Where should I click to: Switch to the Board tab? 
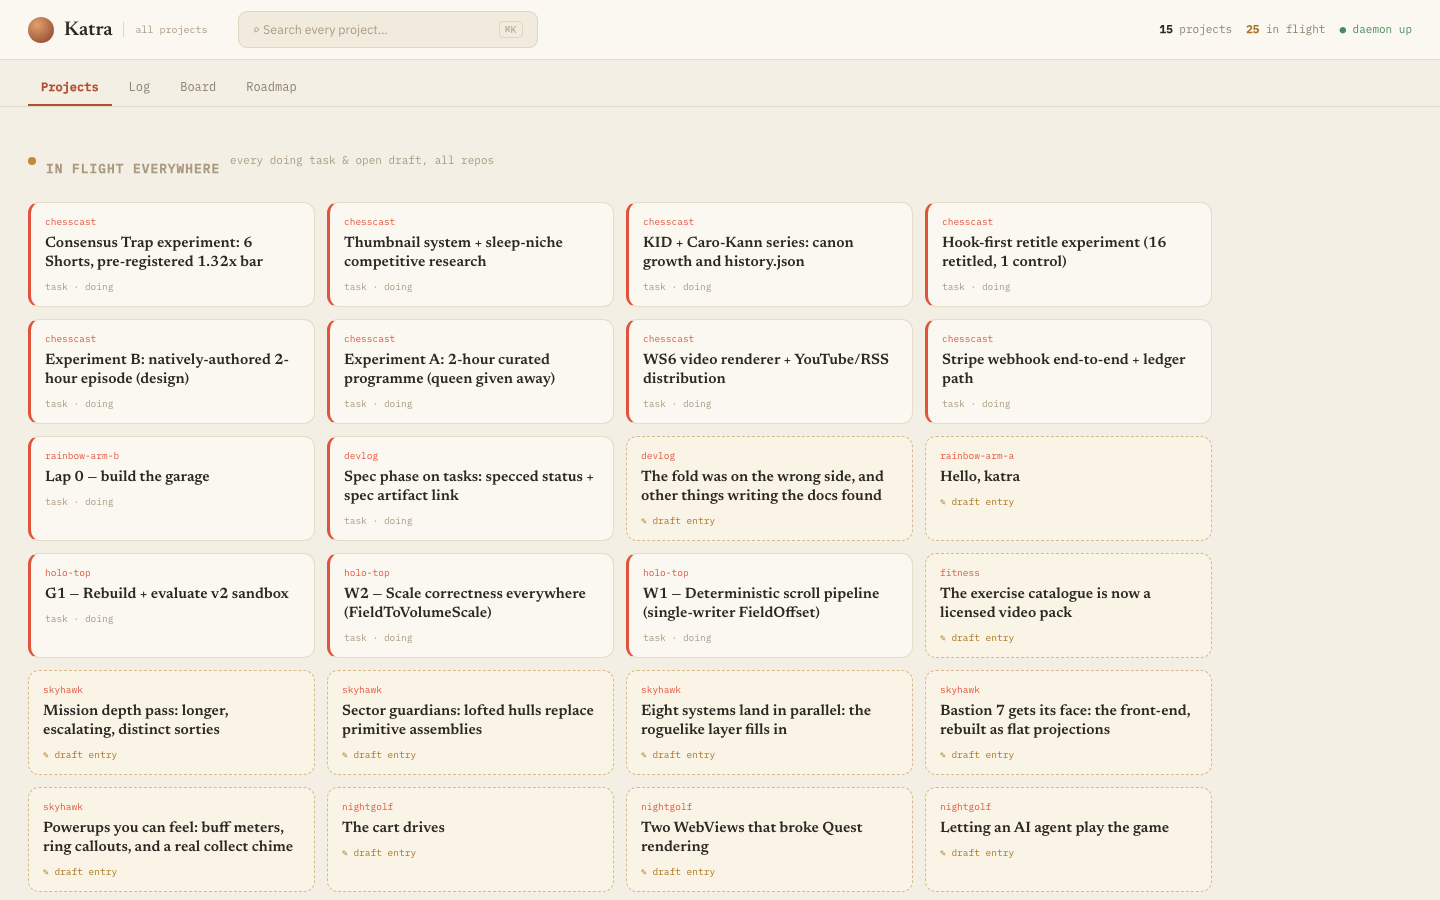point(198,87)
